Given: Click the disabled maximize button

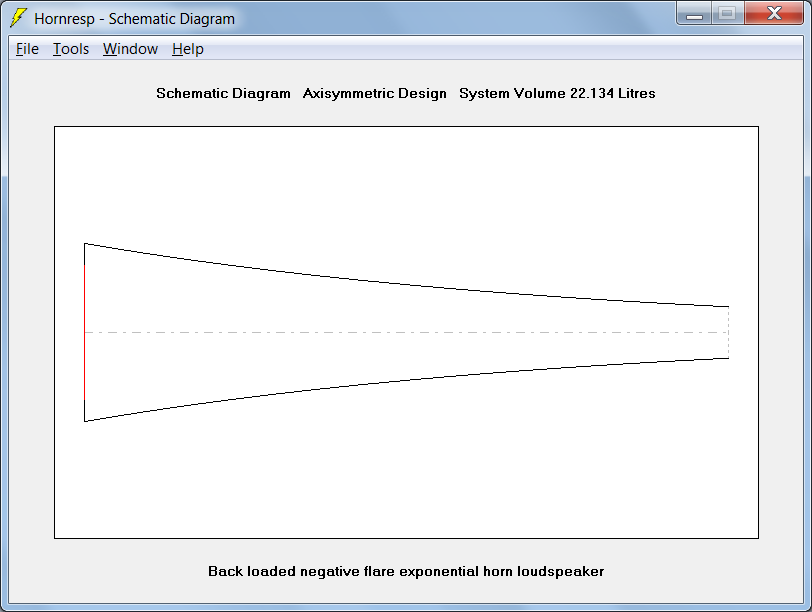Looking at the screenshot, I should [x=728, y=13].
